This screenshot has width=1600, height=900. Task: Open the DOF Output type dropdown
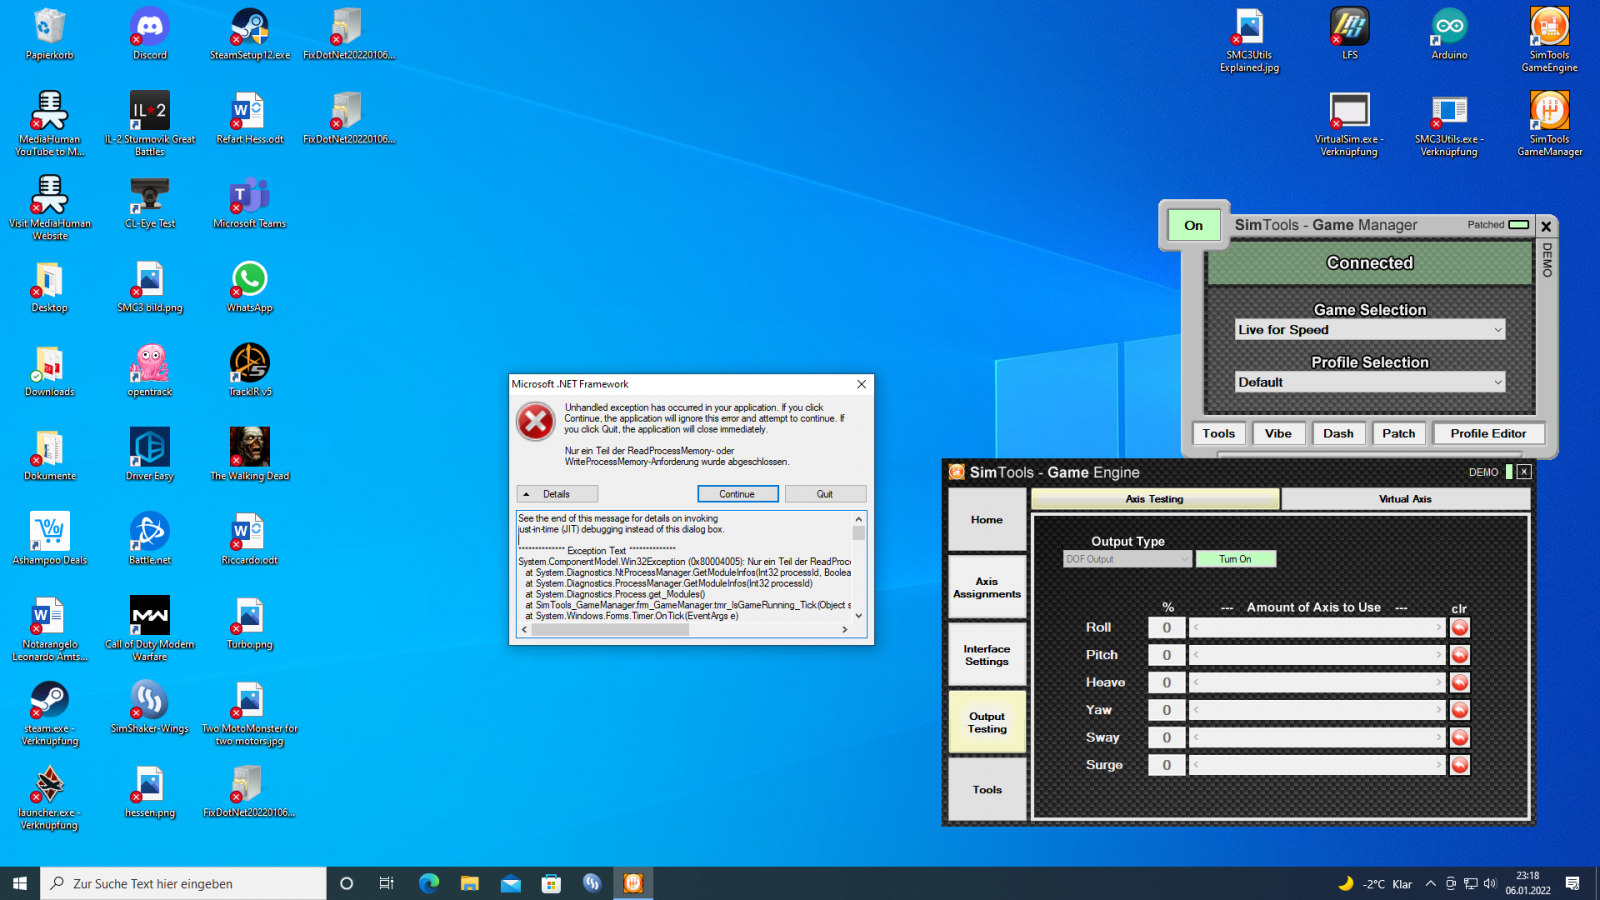[x=1127, y=559]
